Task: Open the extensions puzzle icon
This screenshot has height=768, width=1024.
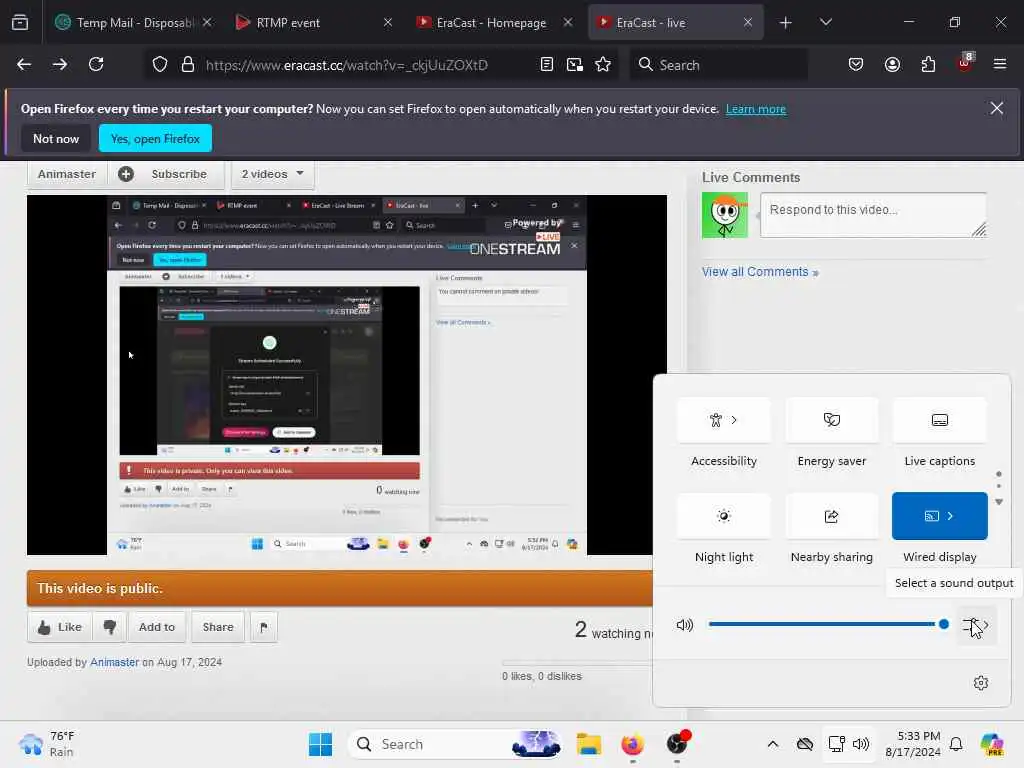Action: click(x=928, y=65)
